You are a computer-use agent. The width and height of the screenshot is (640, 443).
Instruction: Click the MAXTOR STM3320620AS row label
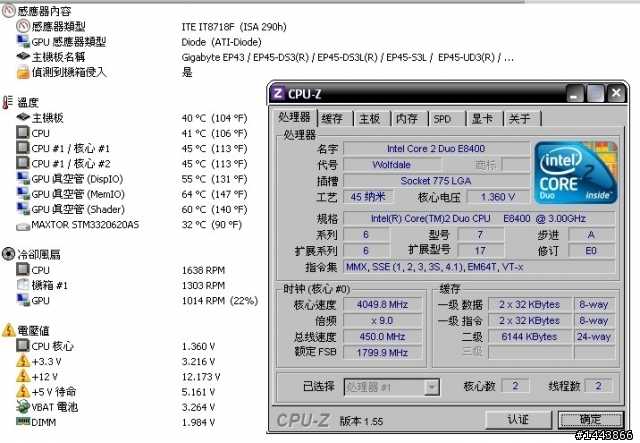click(85, 225)
